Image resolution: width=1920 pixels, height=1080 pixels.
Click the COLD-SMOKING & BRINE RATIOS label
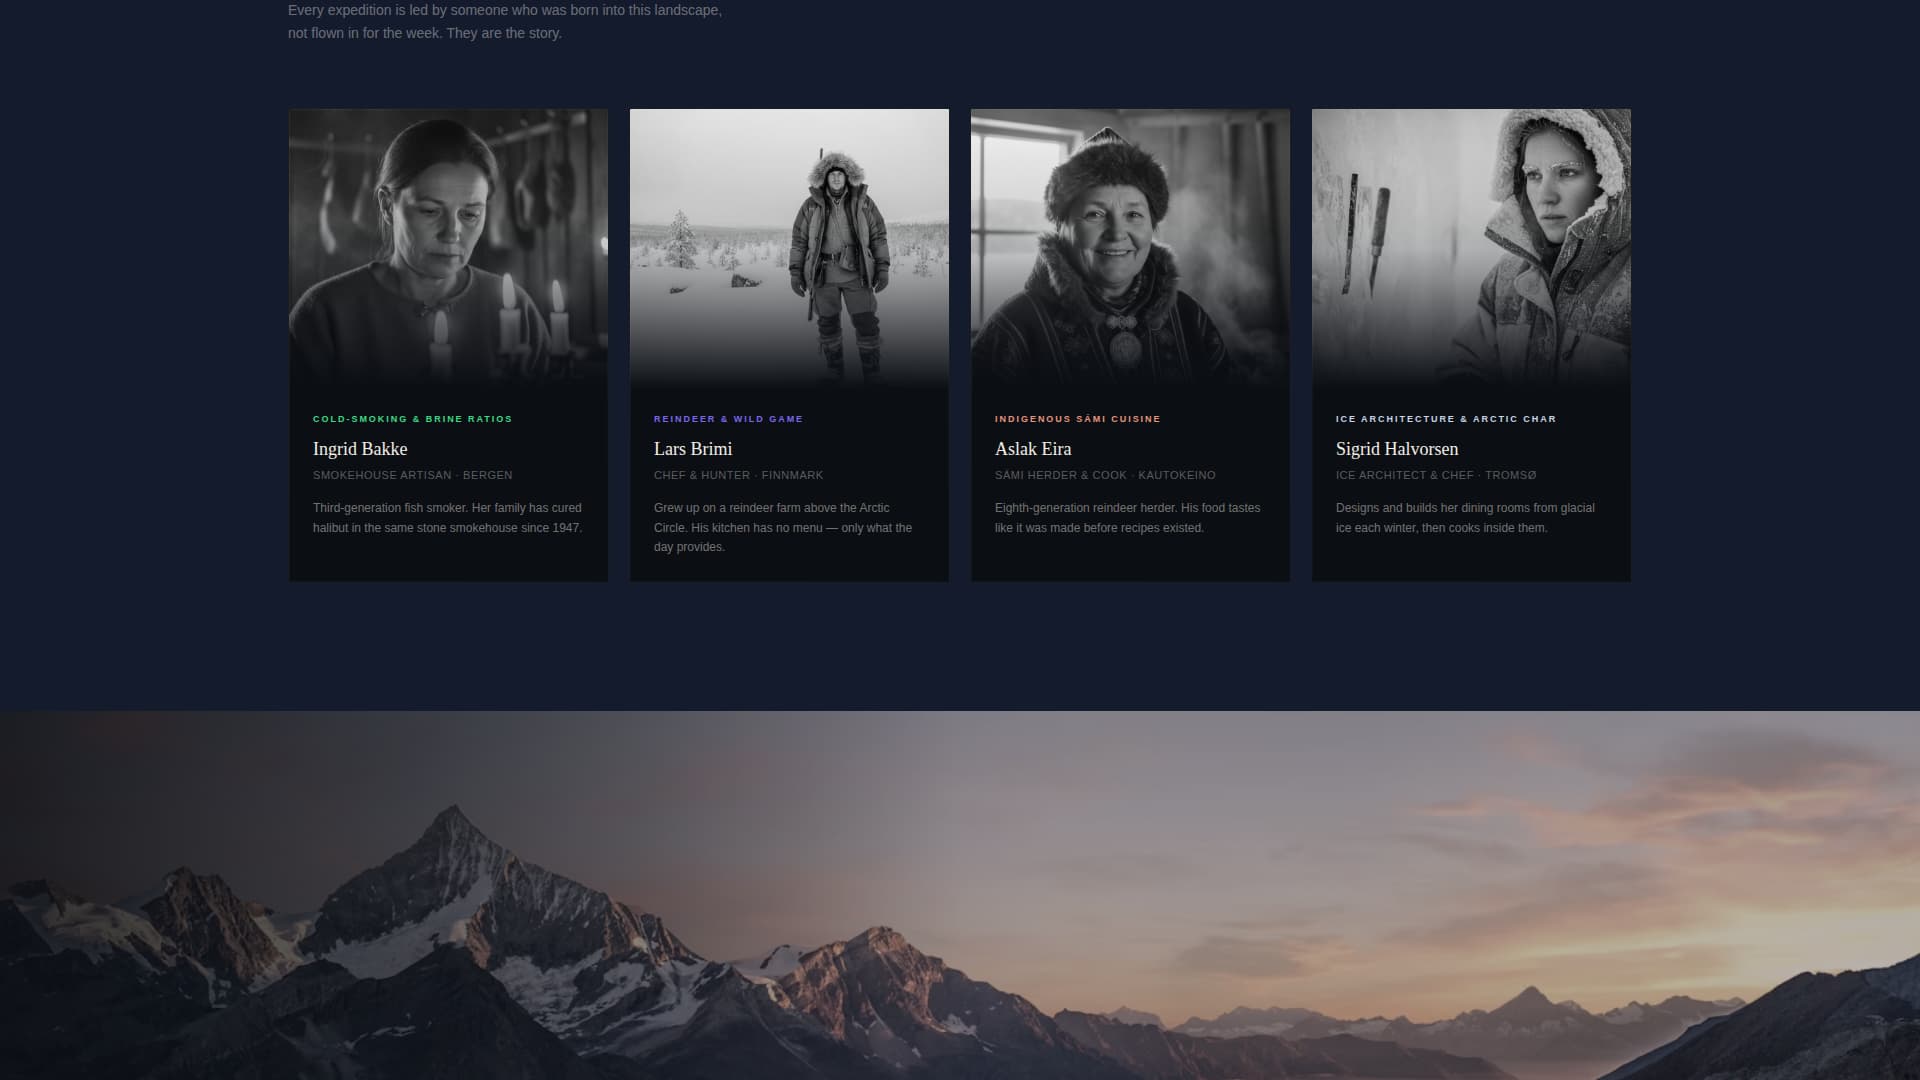point(411,418)
